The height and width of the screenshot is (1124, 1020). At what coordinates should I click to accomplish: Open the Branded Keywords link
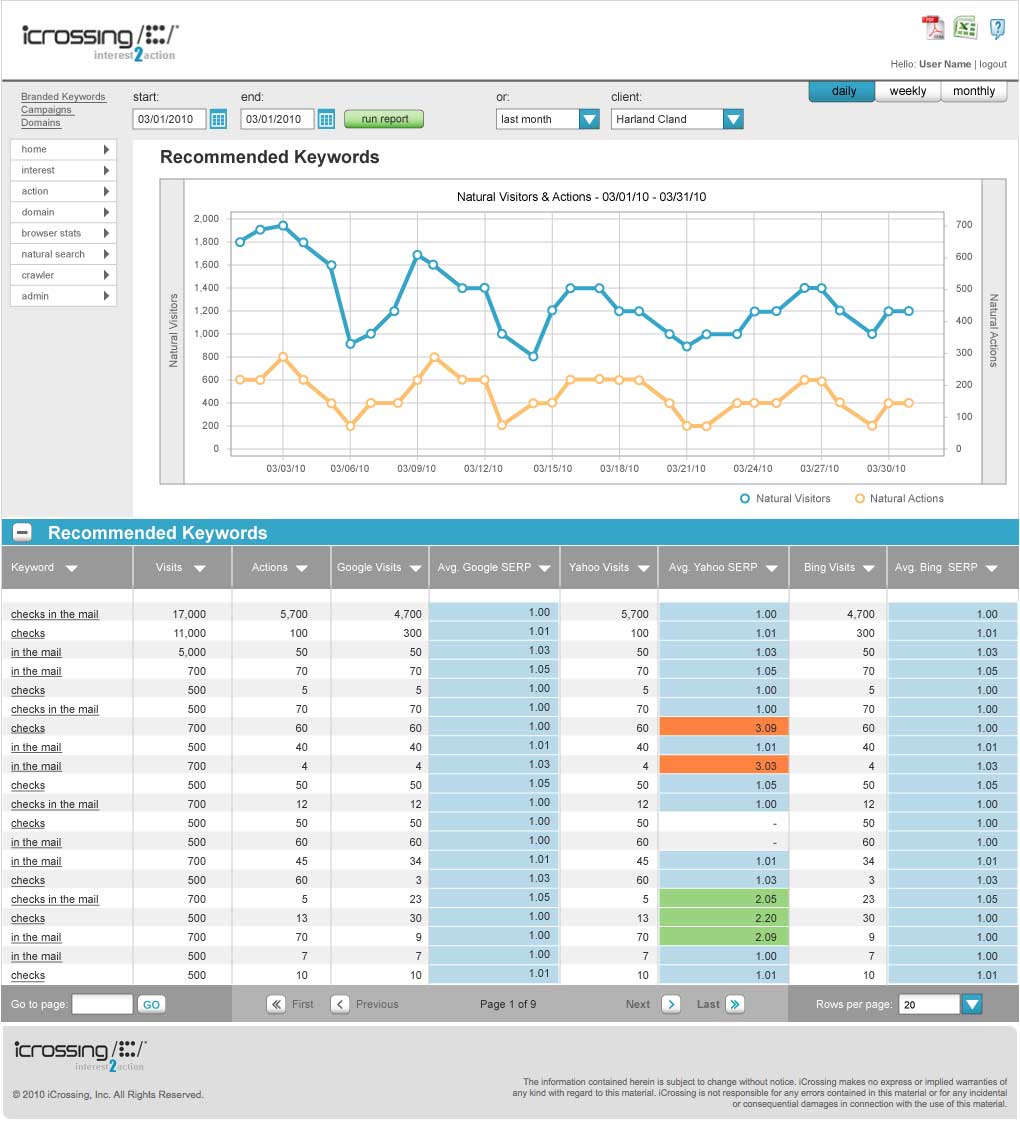tap(63, 97)
